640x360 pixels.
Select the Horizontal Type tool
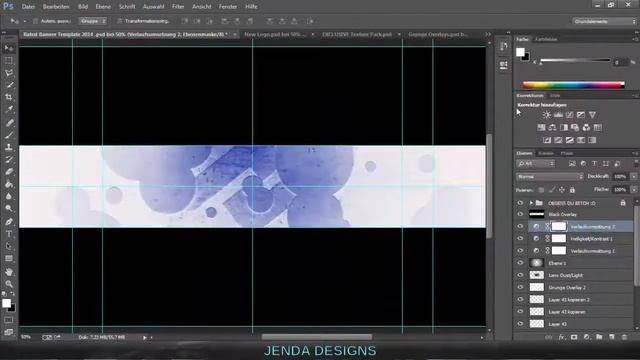coord(9,234)
